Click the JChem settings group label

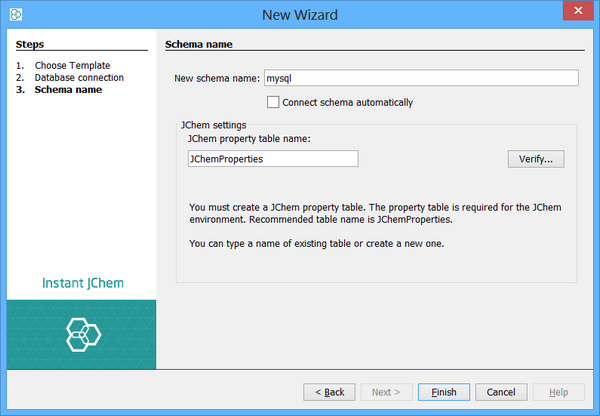[x=214, y=125]
